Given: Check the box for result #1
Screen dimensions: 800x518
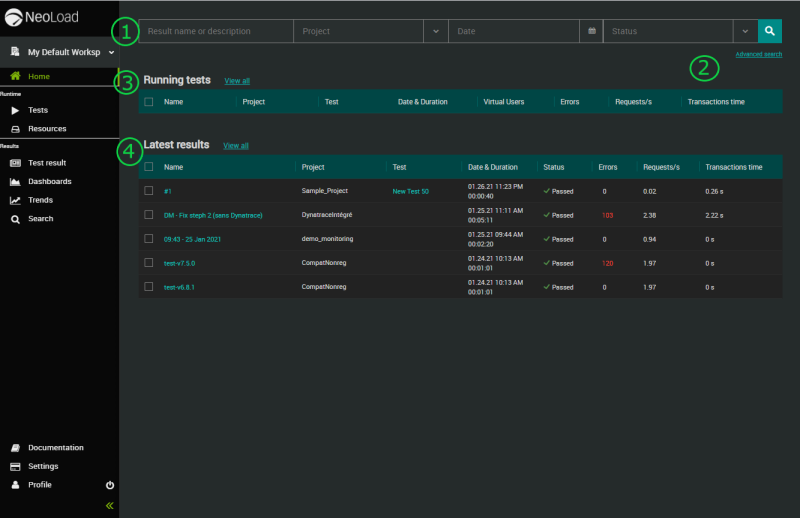Looking at the screenshot, I should (149, 190).
